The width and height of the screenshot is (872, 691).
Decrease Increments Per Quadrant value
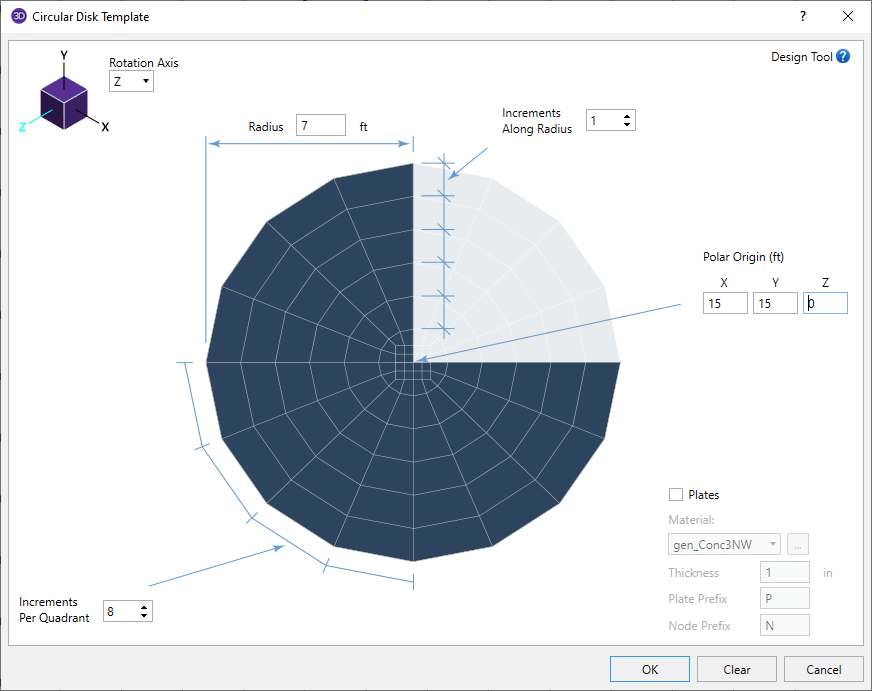coord(145,615)
